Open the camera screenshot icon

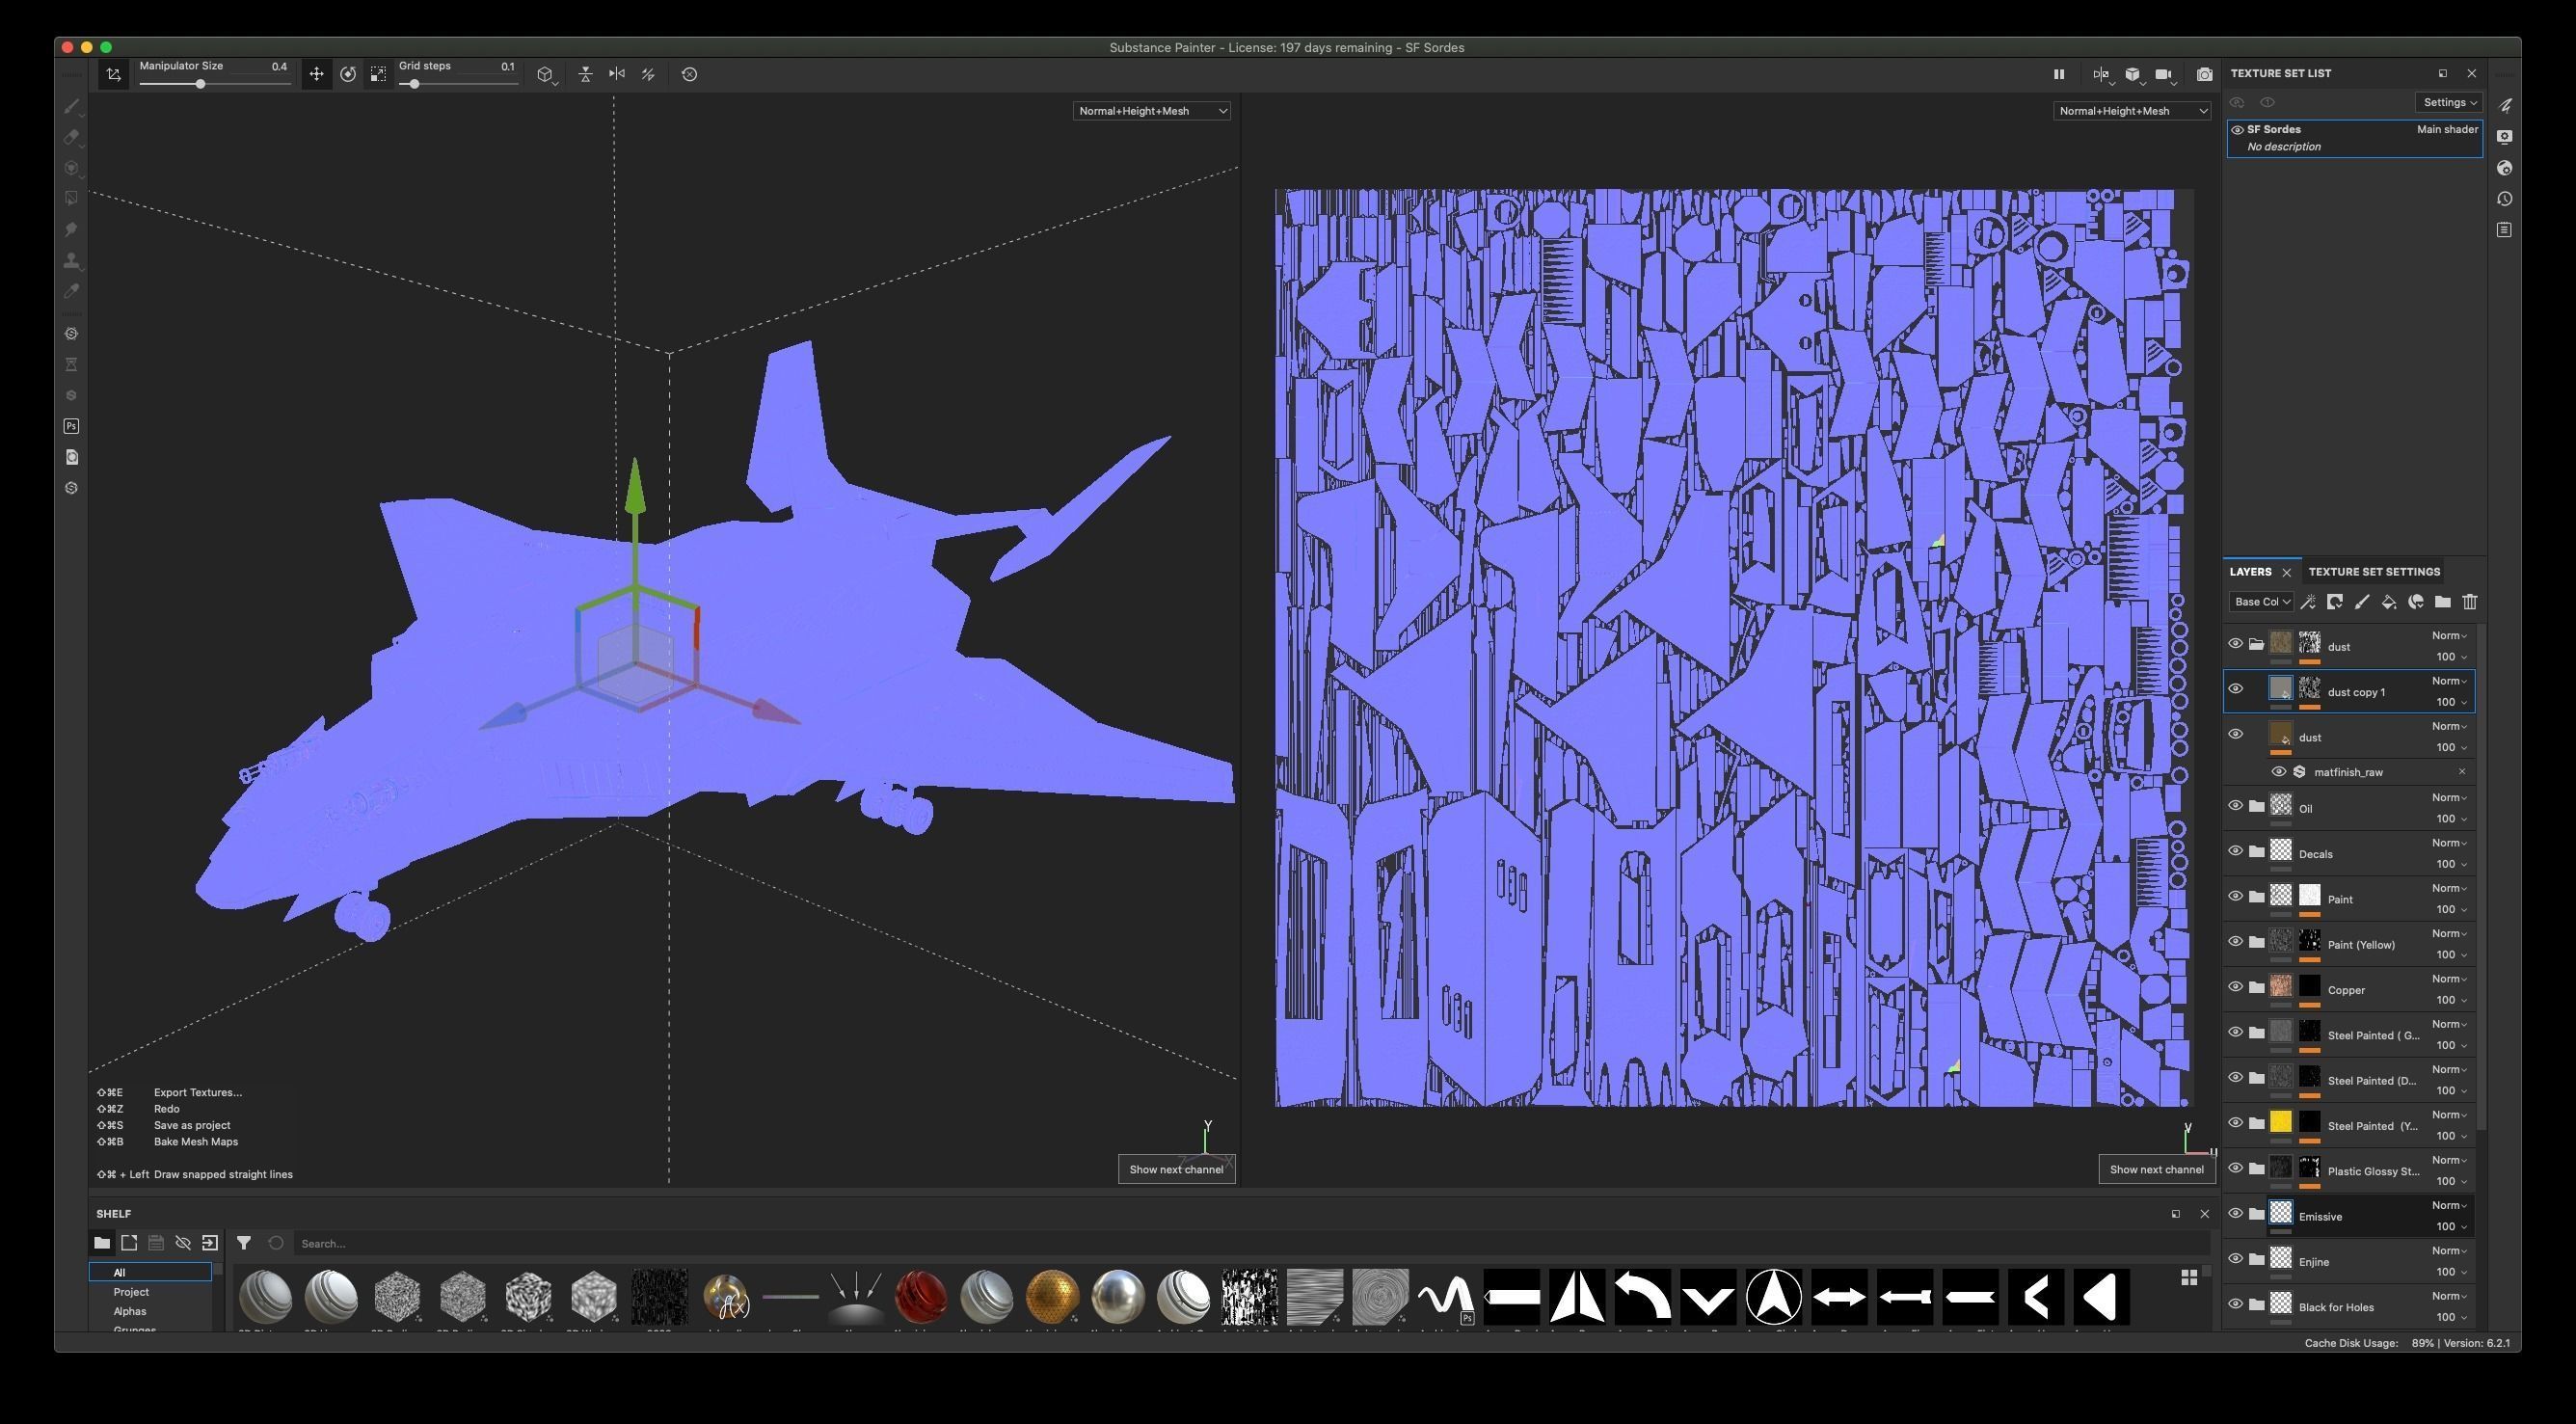tap(2204, 74)
